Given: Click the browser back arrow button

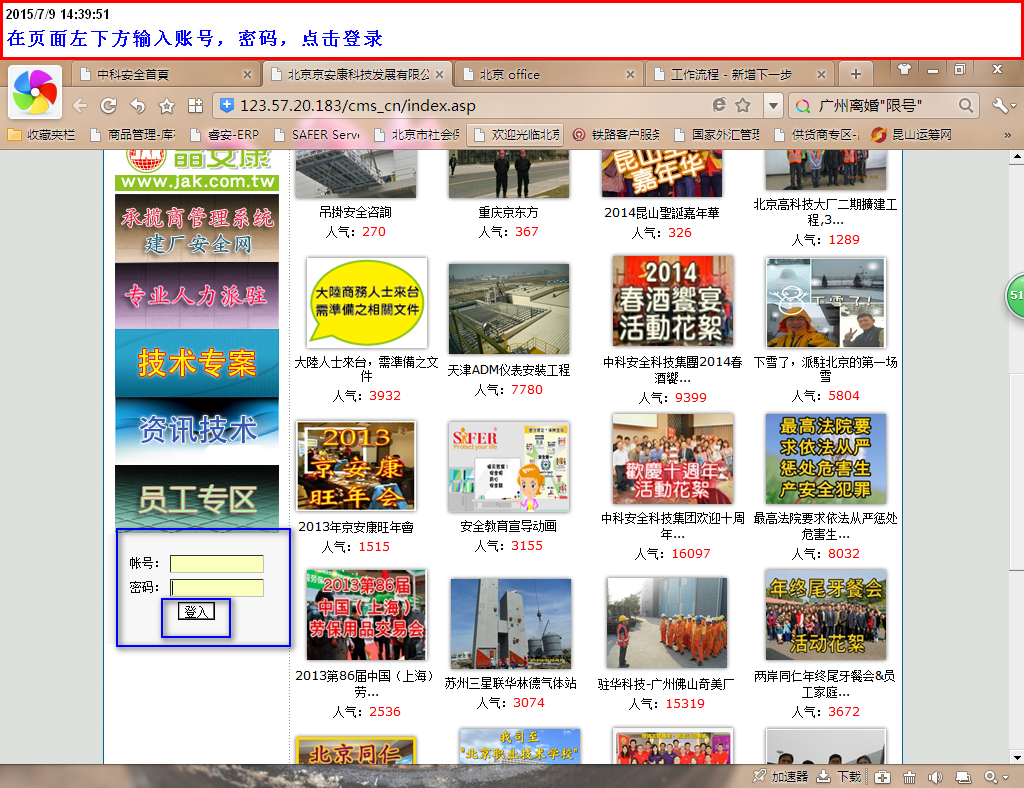Looking at the screenshot, I should click(80, 105).
